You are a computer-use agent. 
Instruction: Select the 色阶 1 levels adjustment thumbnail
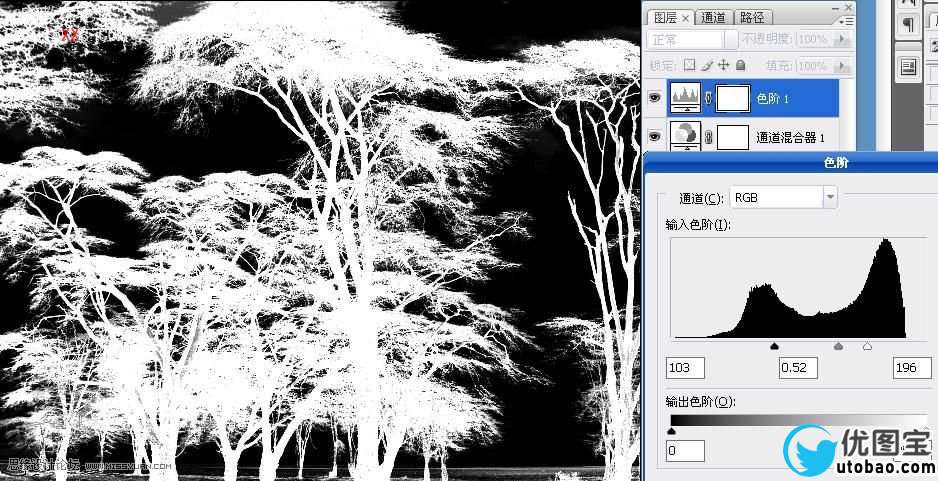click(x=686, y=98)
